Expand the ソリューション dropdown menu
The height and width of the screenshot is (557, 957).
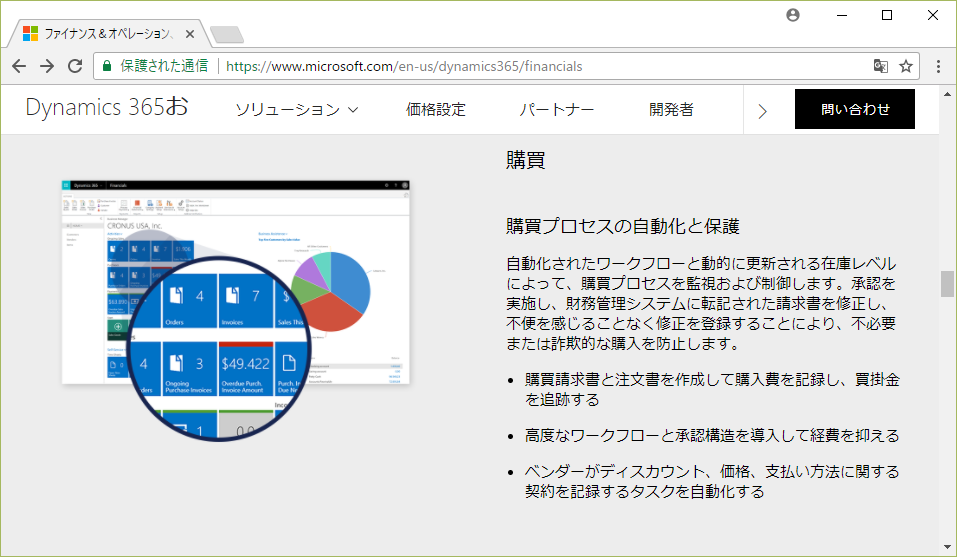click(x=297, y=110)
